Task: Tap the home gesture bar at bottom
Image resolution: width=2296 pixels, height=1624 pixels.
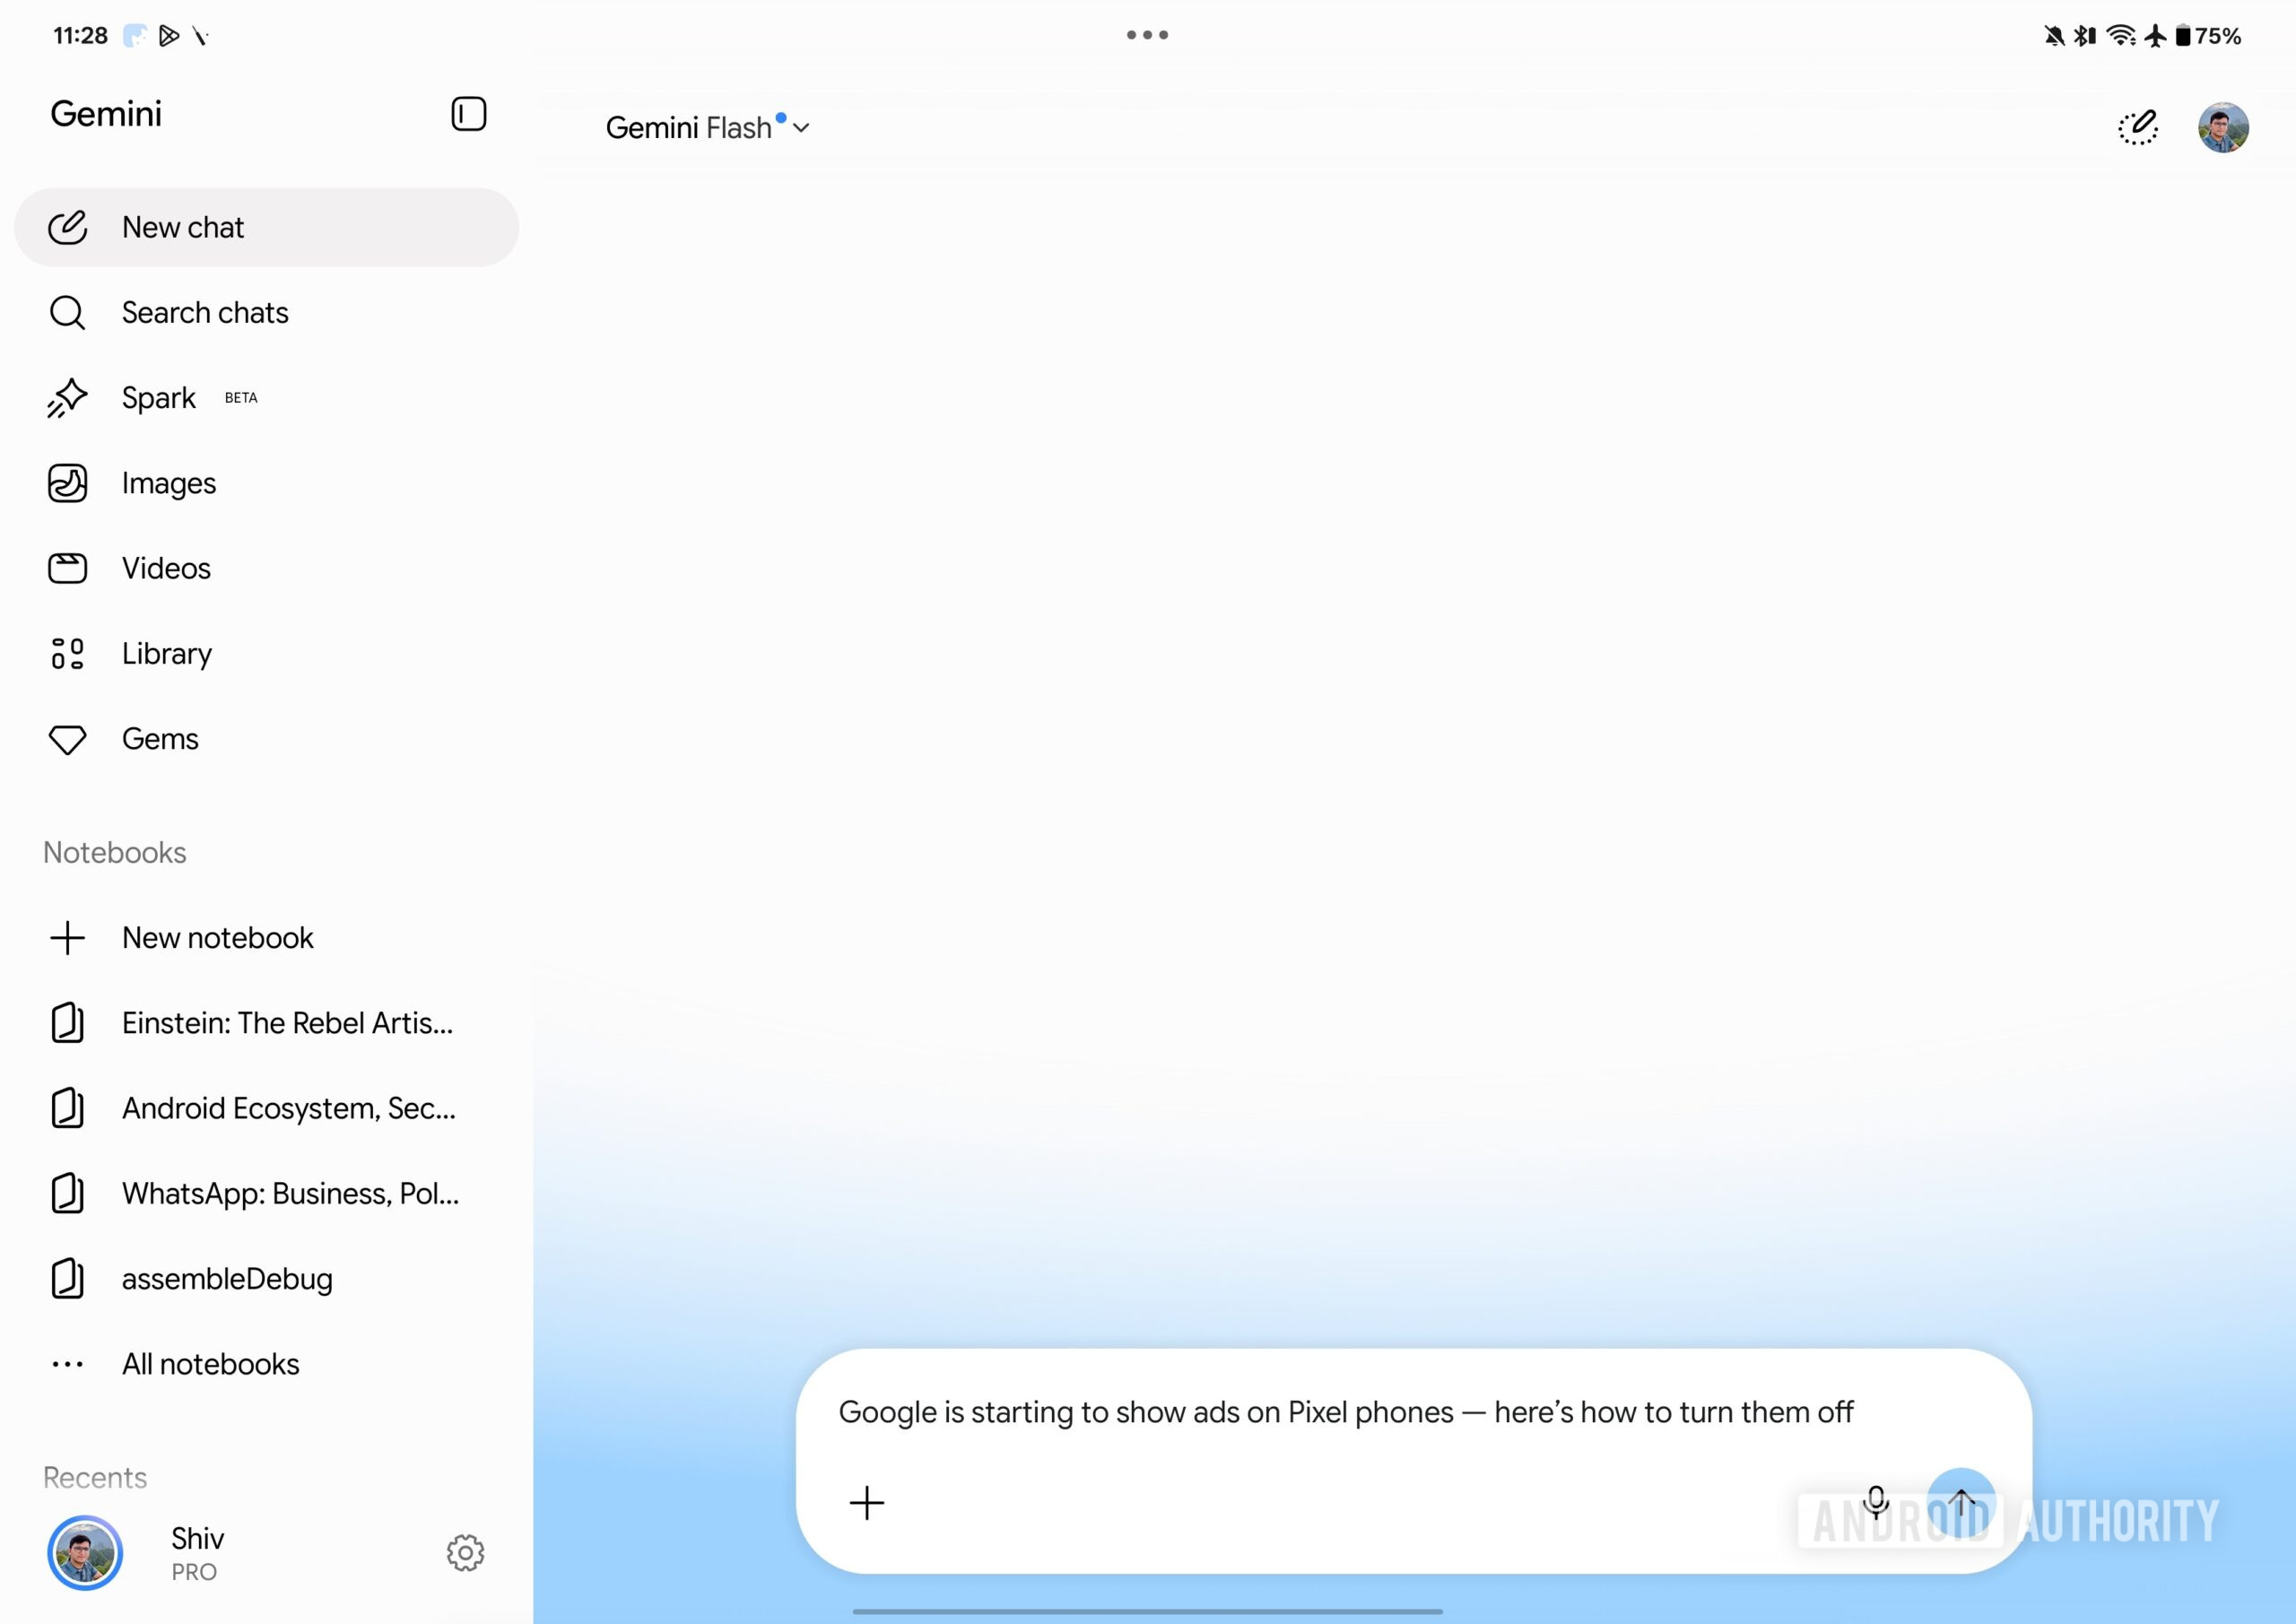Action: [x=1147, y=1611]
